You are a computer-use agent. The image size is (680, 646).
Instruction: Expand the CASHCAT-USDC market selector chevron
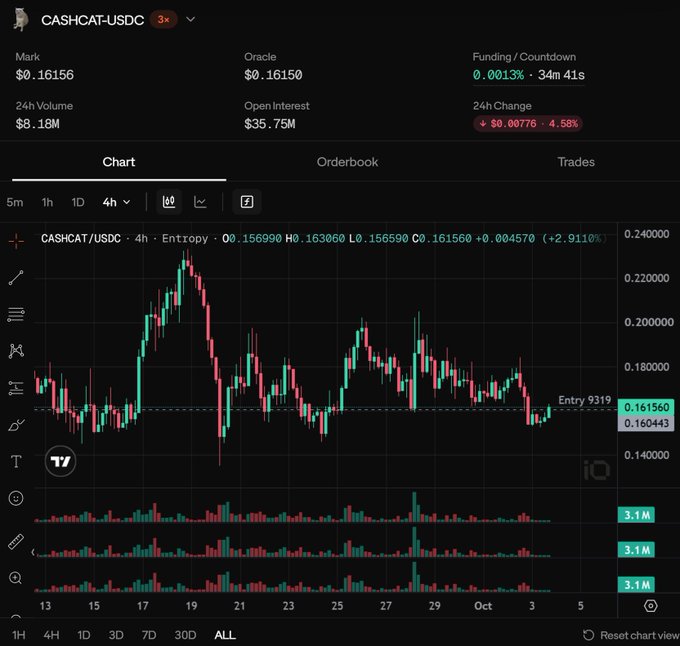190,20
